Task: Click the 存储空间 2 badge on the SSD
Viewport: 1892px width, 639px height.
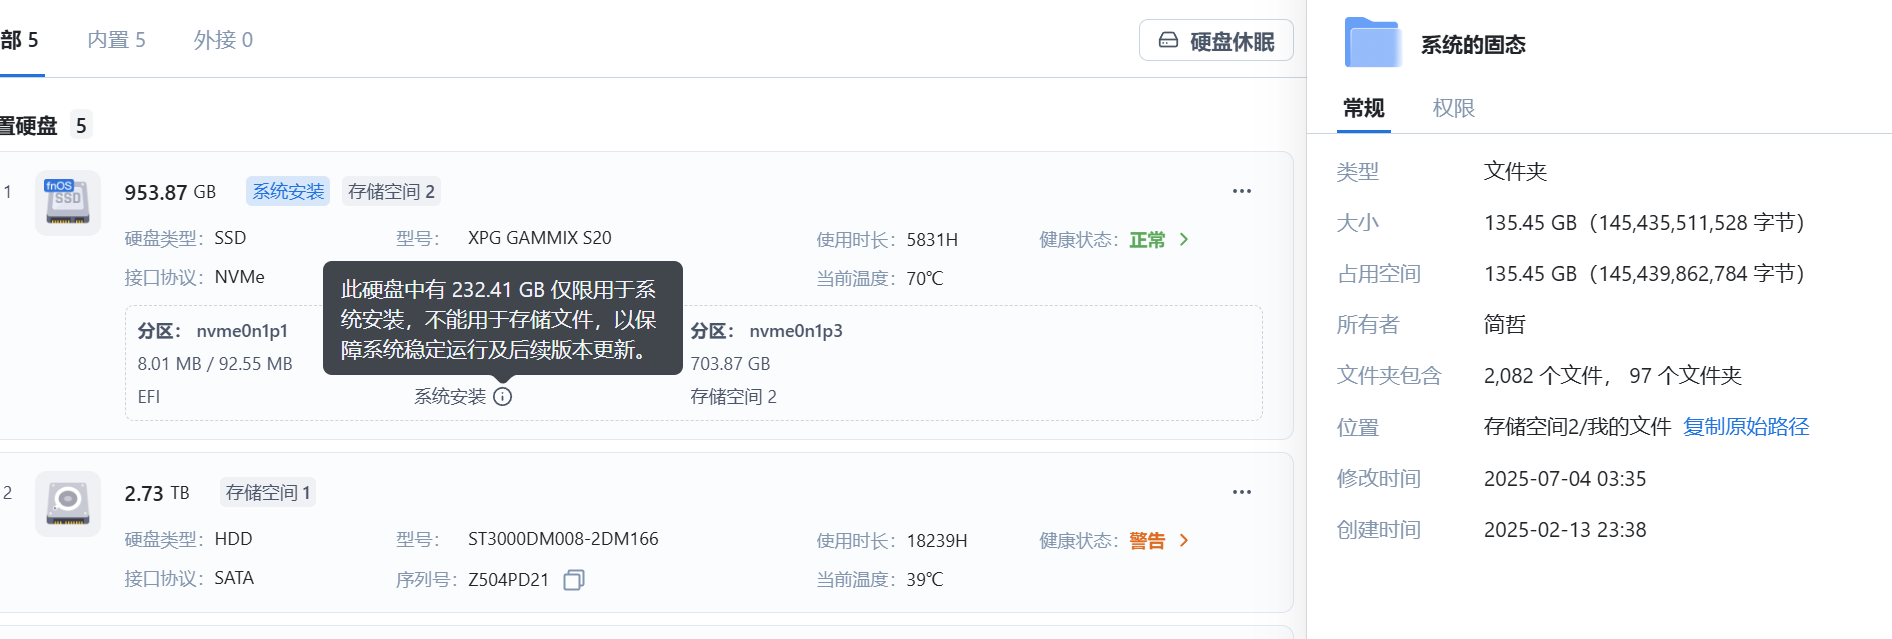Action: (391, 191)
